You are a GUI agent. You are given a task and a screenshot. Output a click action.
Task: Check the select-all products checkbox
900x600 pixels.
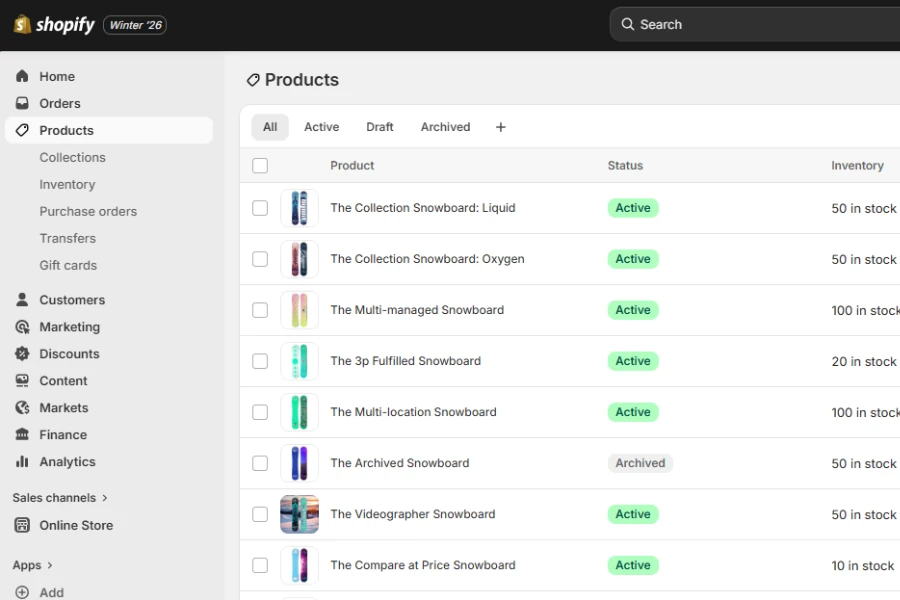click(x=260, y=165)
